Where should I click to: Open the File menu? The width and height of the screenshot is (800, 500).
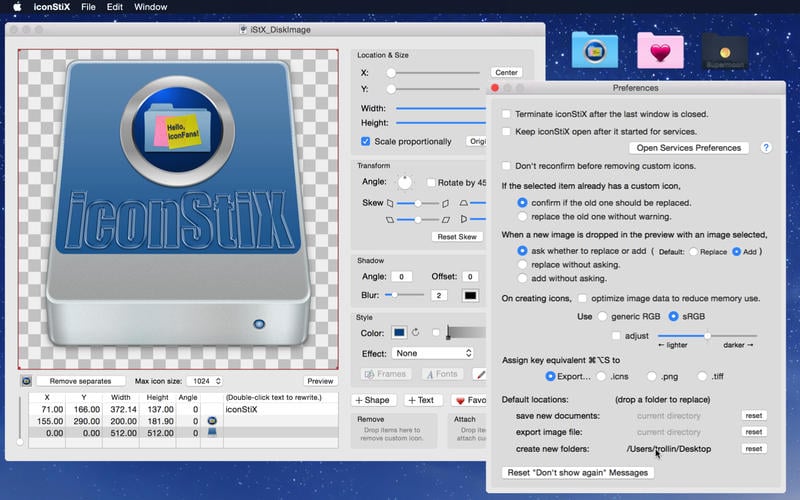[88, 7]
